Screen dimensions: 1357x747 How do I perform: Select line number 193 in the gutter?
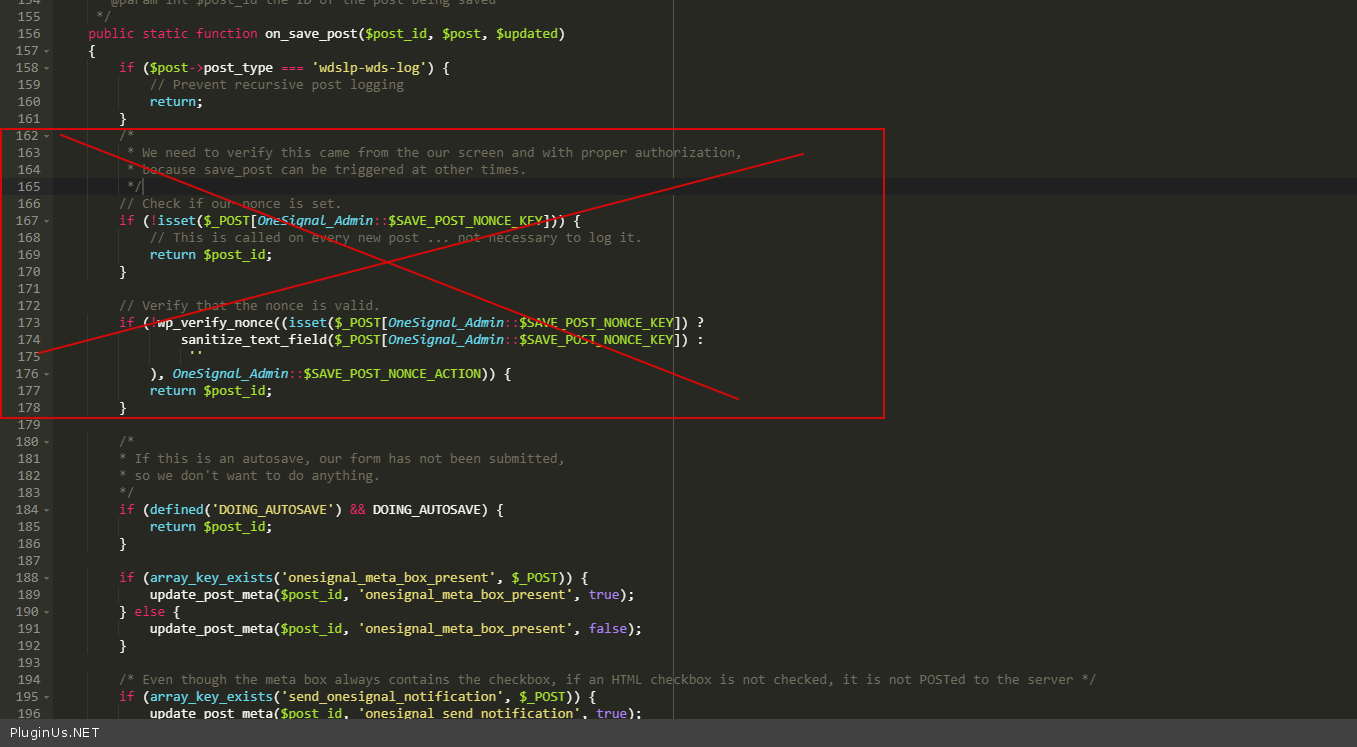click(x=28, y=662)
